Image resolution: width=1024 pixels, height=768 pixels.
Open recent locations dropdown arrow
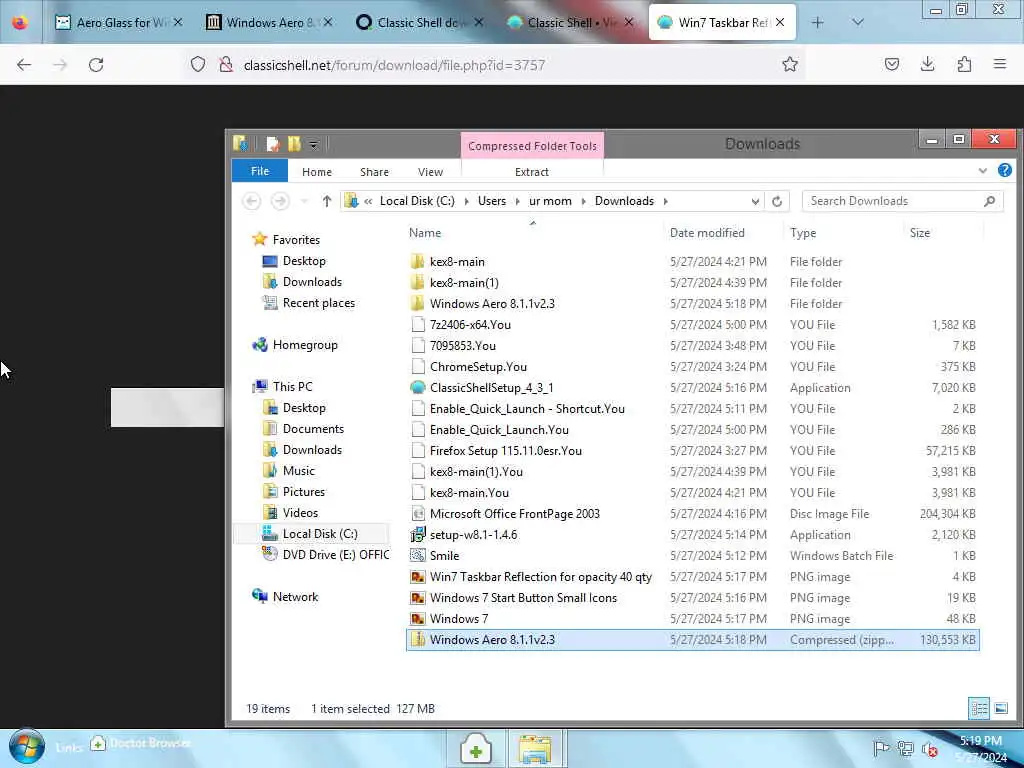click(x=304, y=201)
